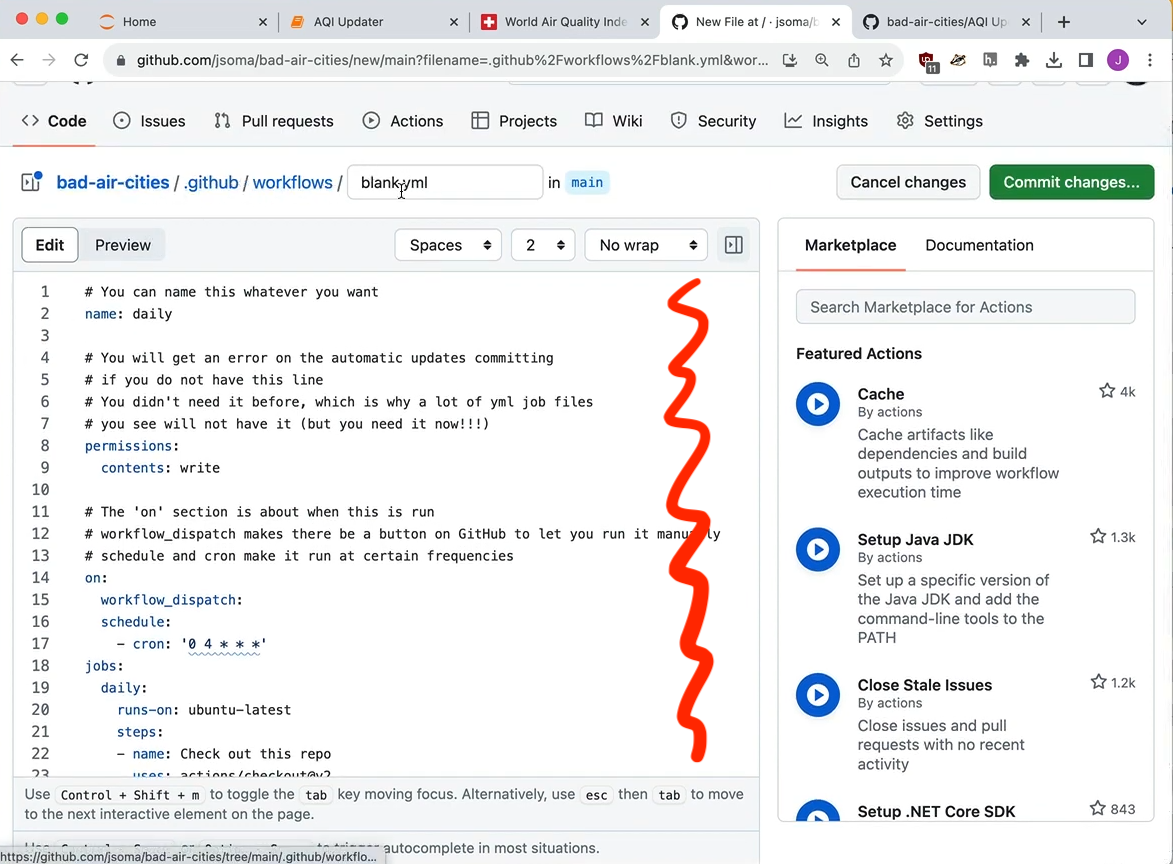The width and height of the screenshot is (1173, 864).
Task: Open the Pull requests tab
Action: coord(274,121)
